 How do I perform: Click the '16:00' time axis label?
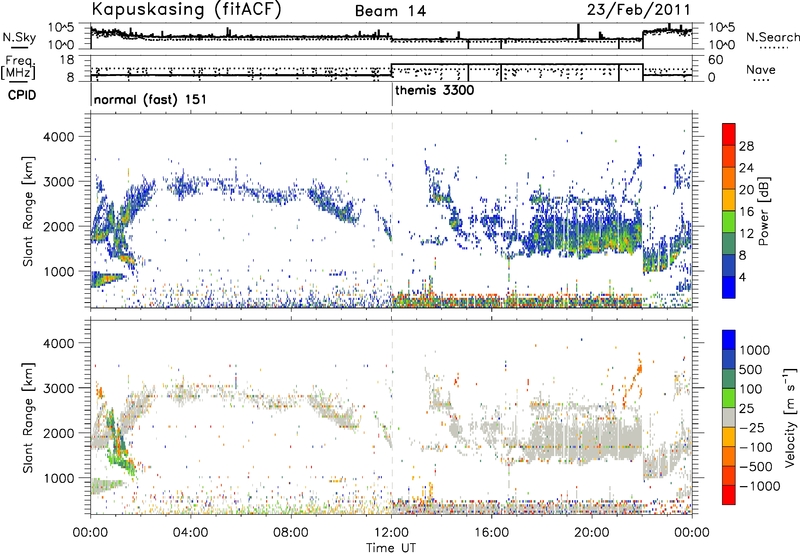click(492, 533)
